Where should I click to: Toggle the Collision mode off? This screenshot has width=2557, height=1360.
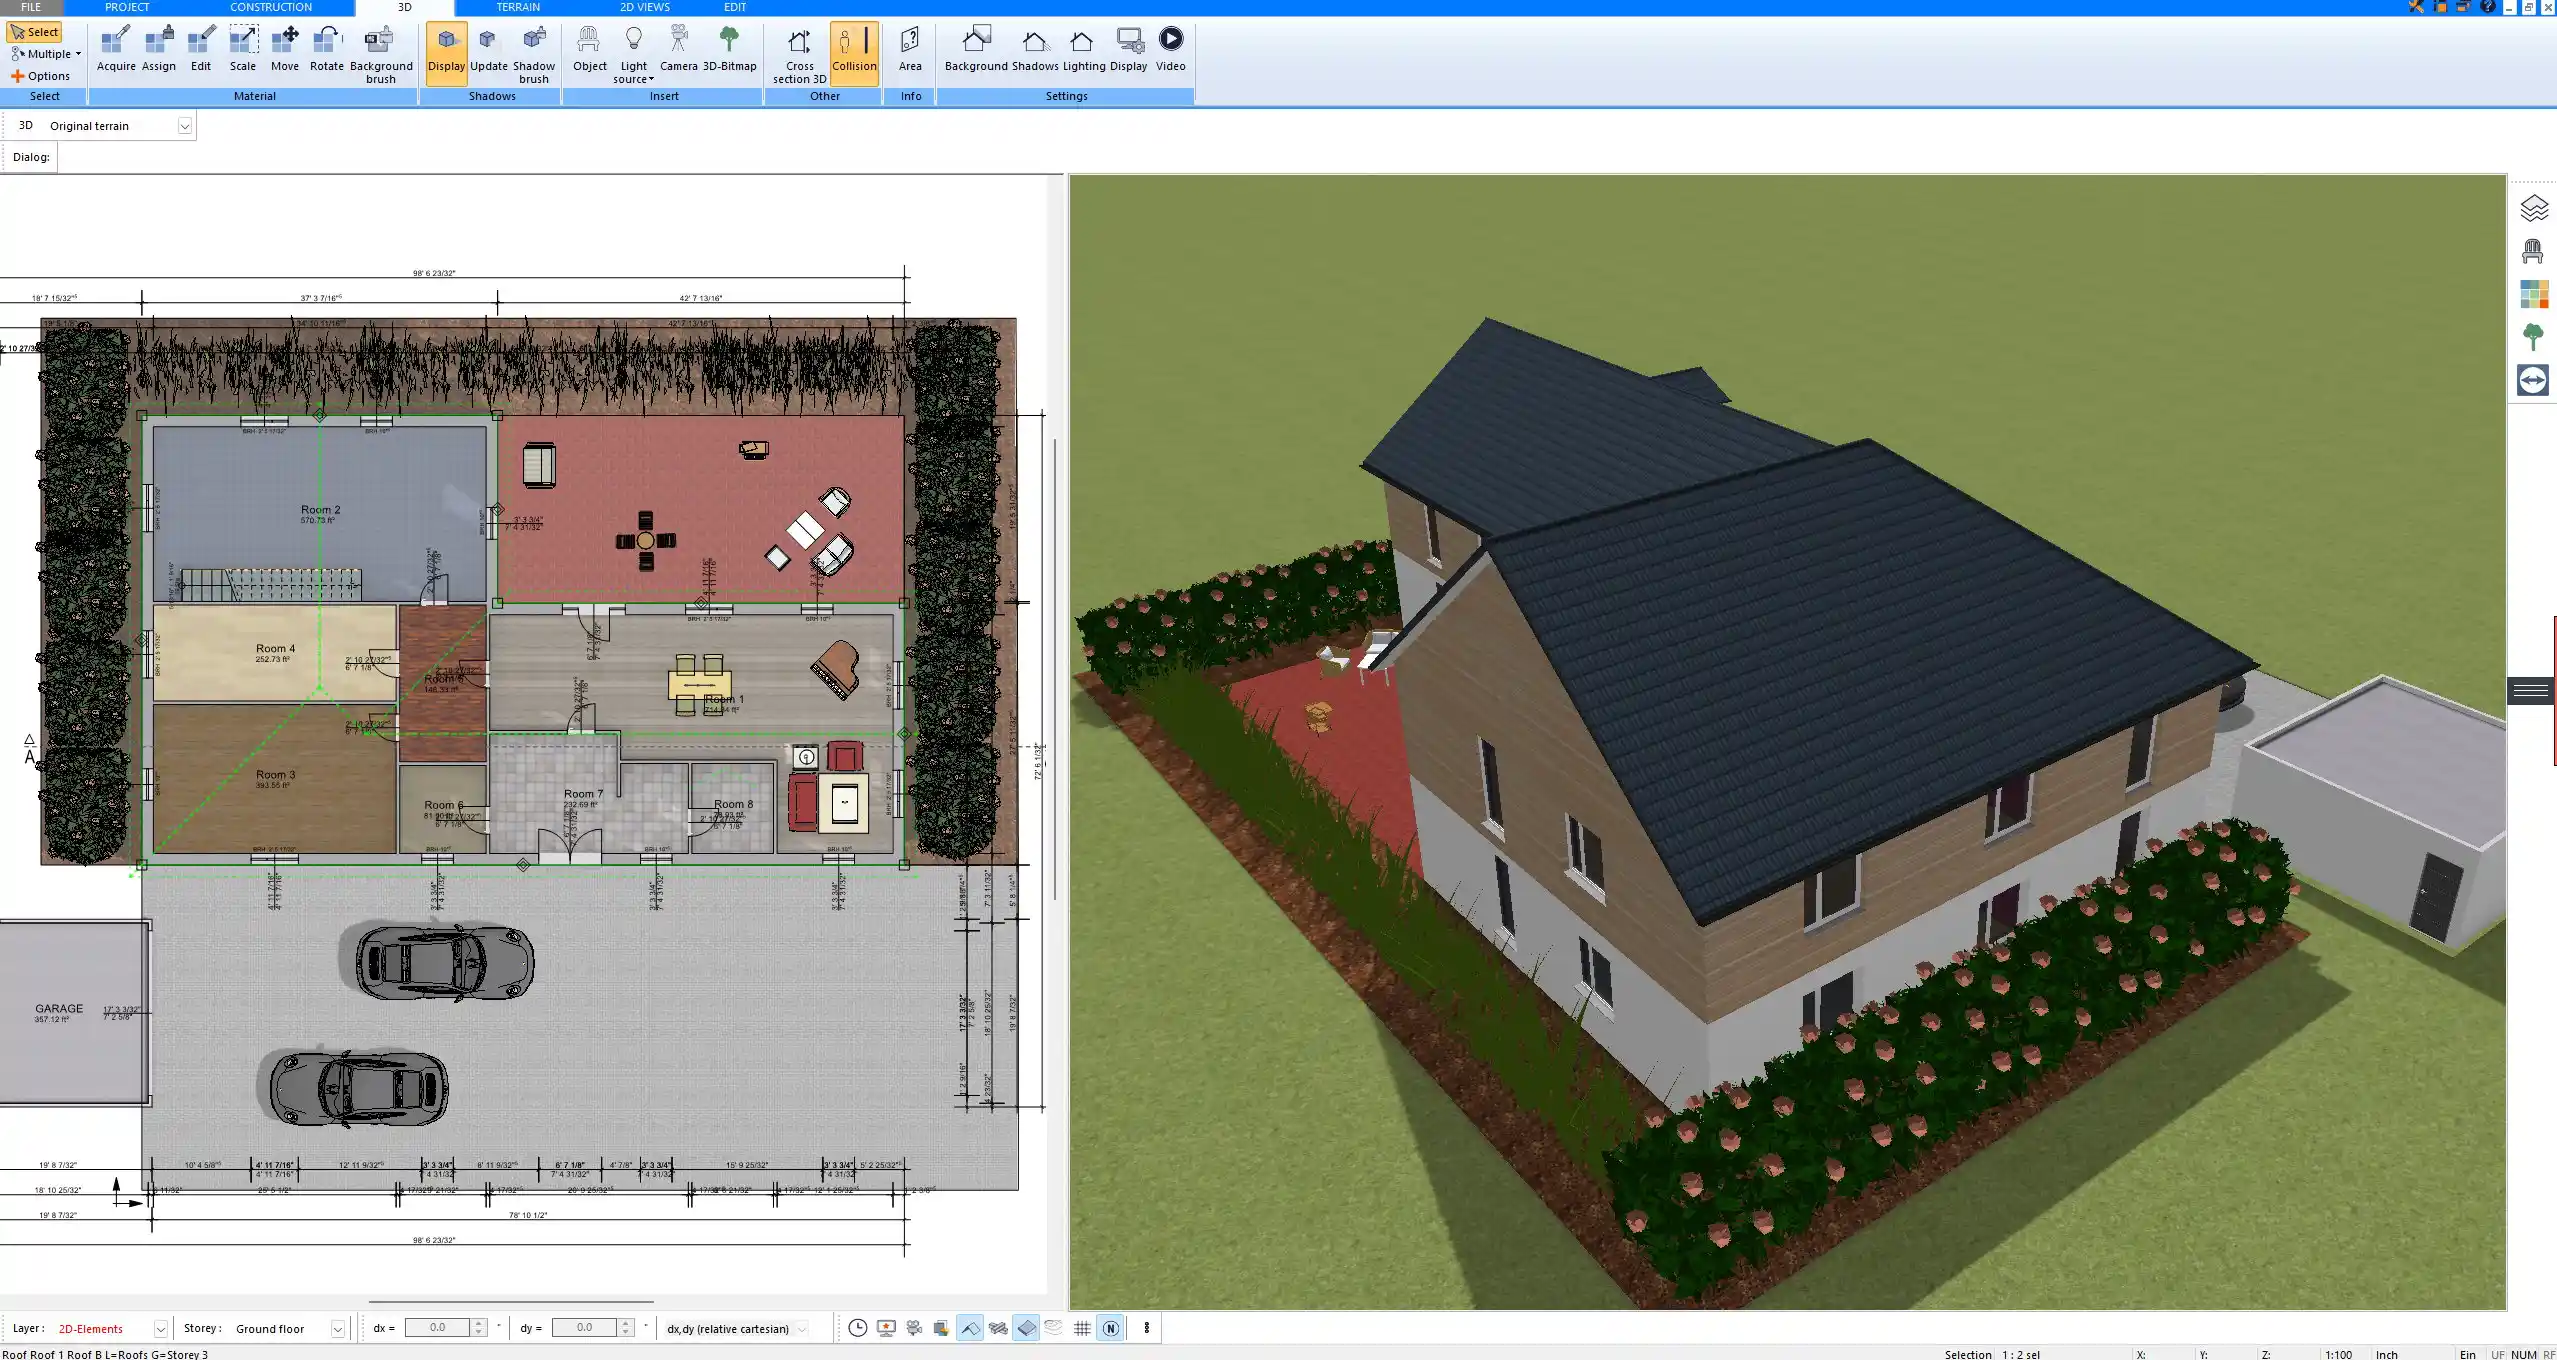(854, 49)
